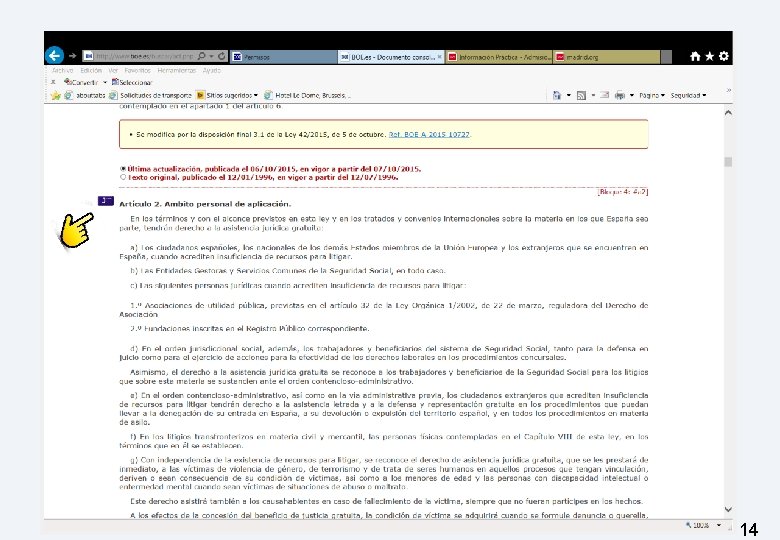Viewport: 780px width, 540px height.
Task: Click the 'Artículo 2. Ámbito personal de aplicación' heading
Action: pos(205,204)
